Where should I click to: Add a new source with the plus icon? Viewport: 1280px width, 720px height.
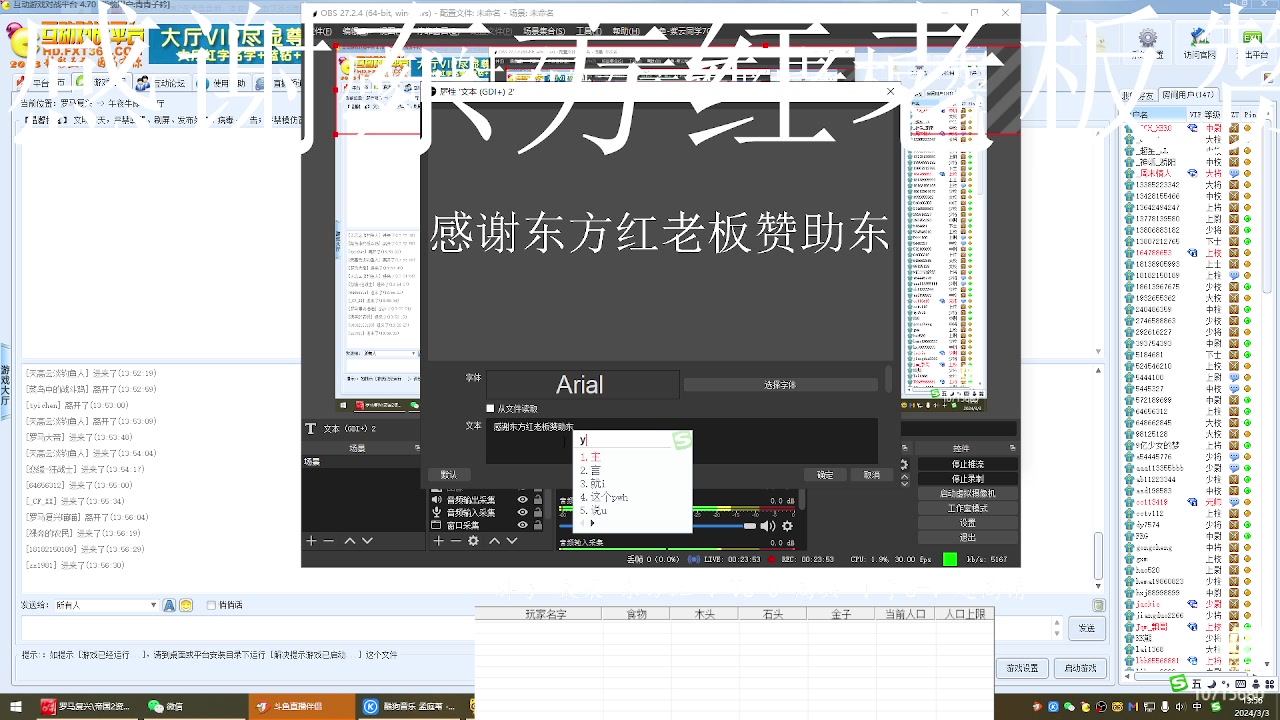437,540
